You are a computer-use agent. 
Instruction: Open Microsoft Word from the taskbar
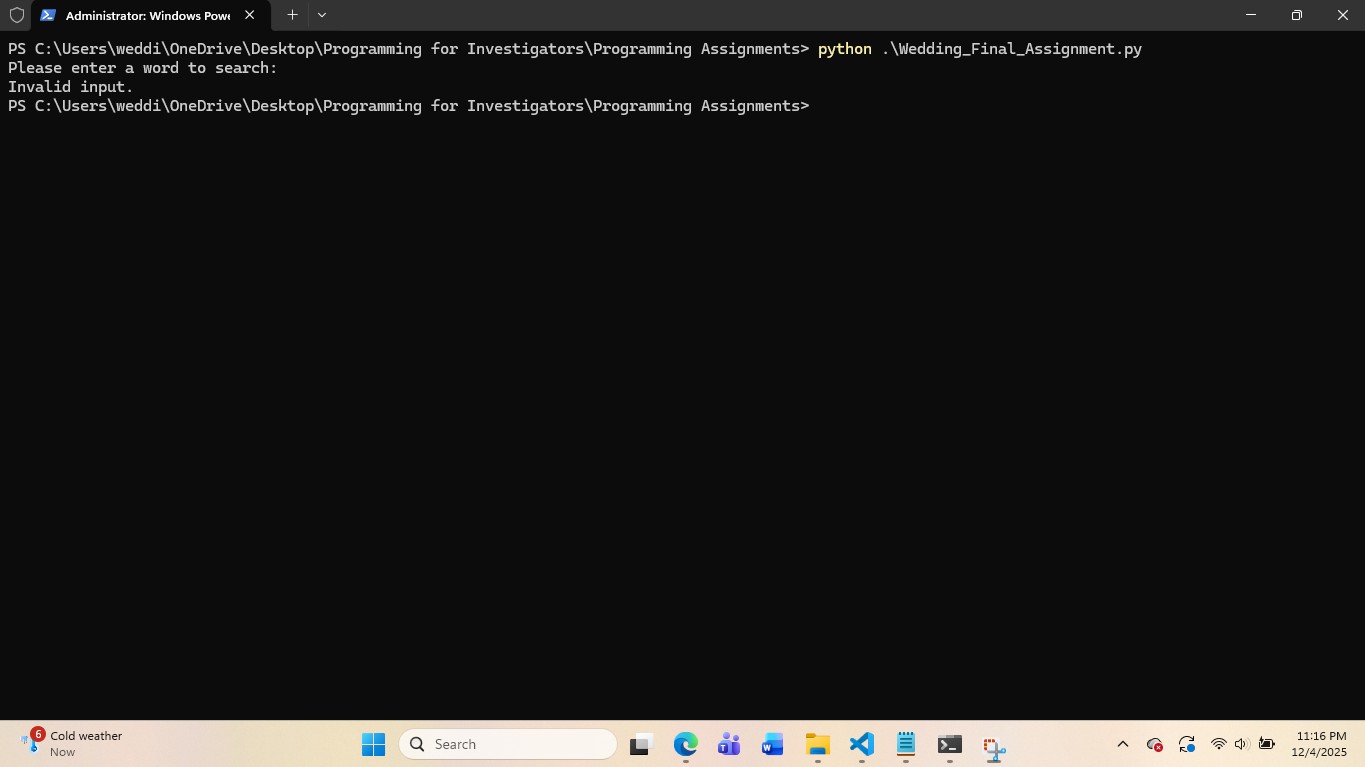pos(772,745)
